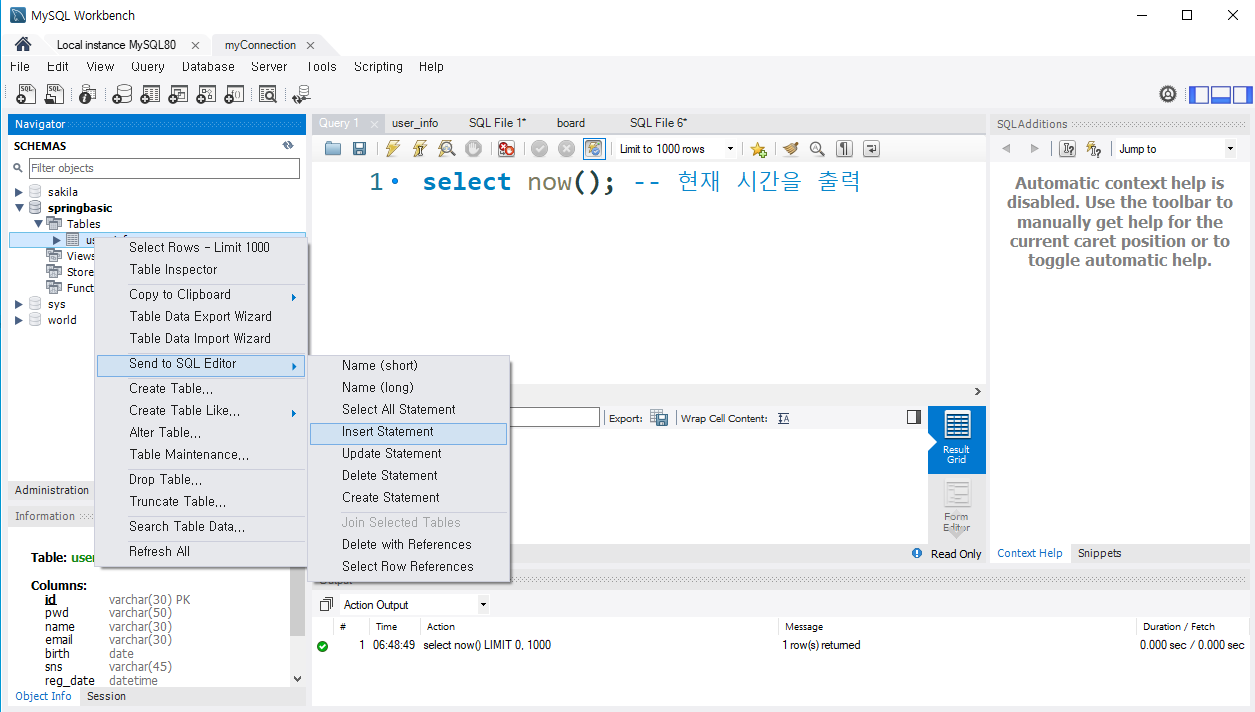The height and width of the screenshot is (712, 1255).
Task: Open SQL script file toolbar icon
Action: (x=55, y=94)
